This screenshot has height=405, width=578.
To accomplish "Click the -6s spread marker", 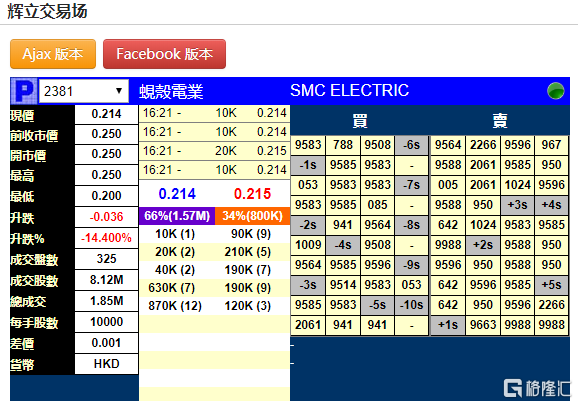I will 411,145.
